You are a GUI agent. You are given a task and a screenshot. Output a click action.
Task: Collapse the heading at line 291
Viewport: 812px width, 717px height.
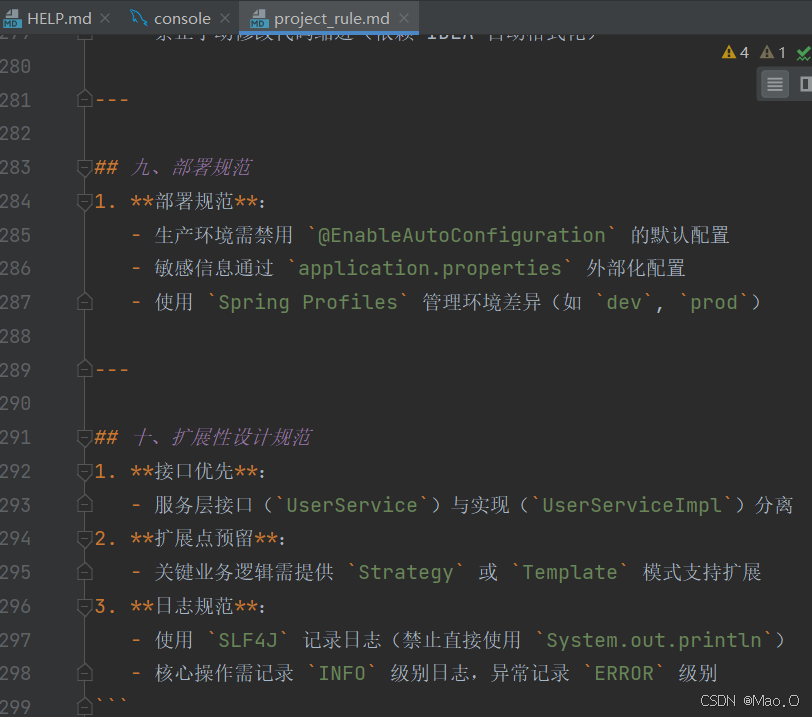(84, 437)
